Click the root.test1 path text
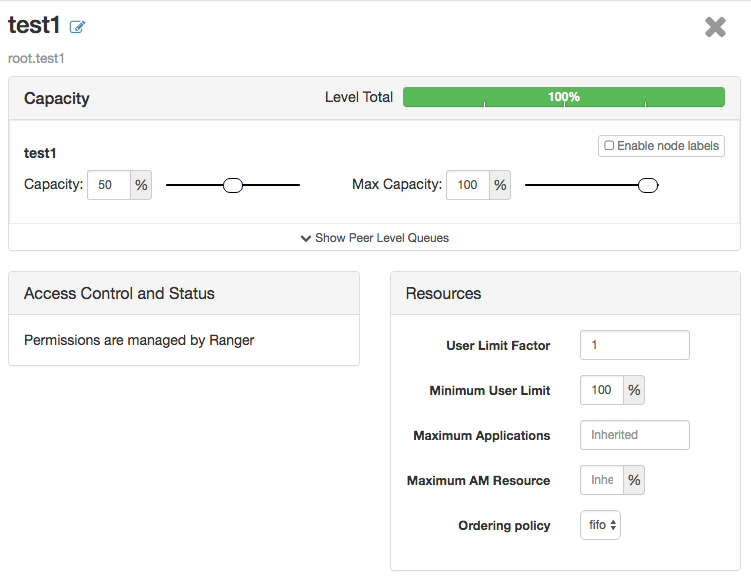751x582 pixels. tap(36, 58)
